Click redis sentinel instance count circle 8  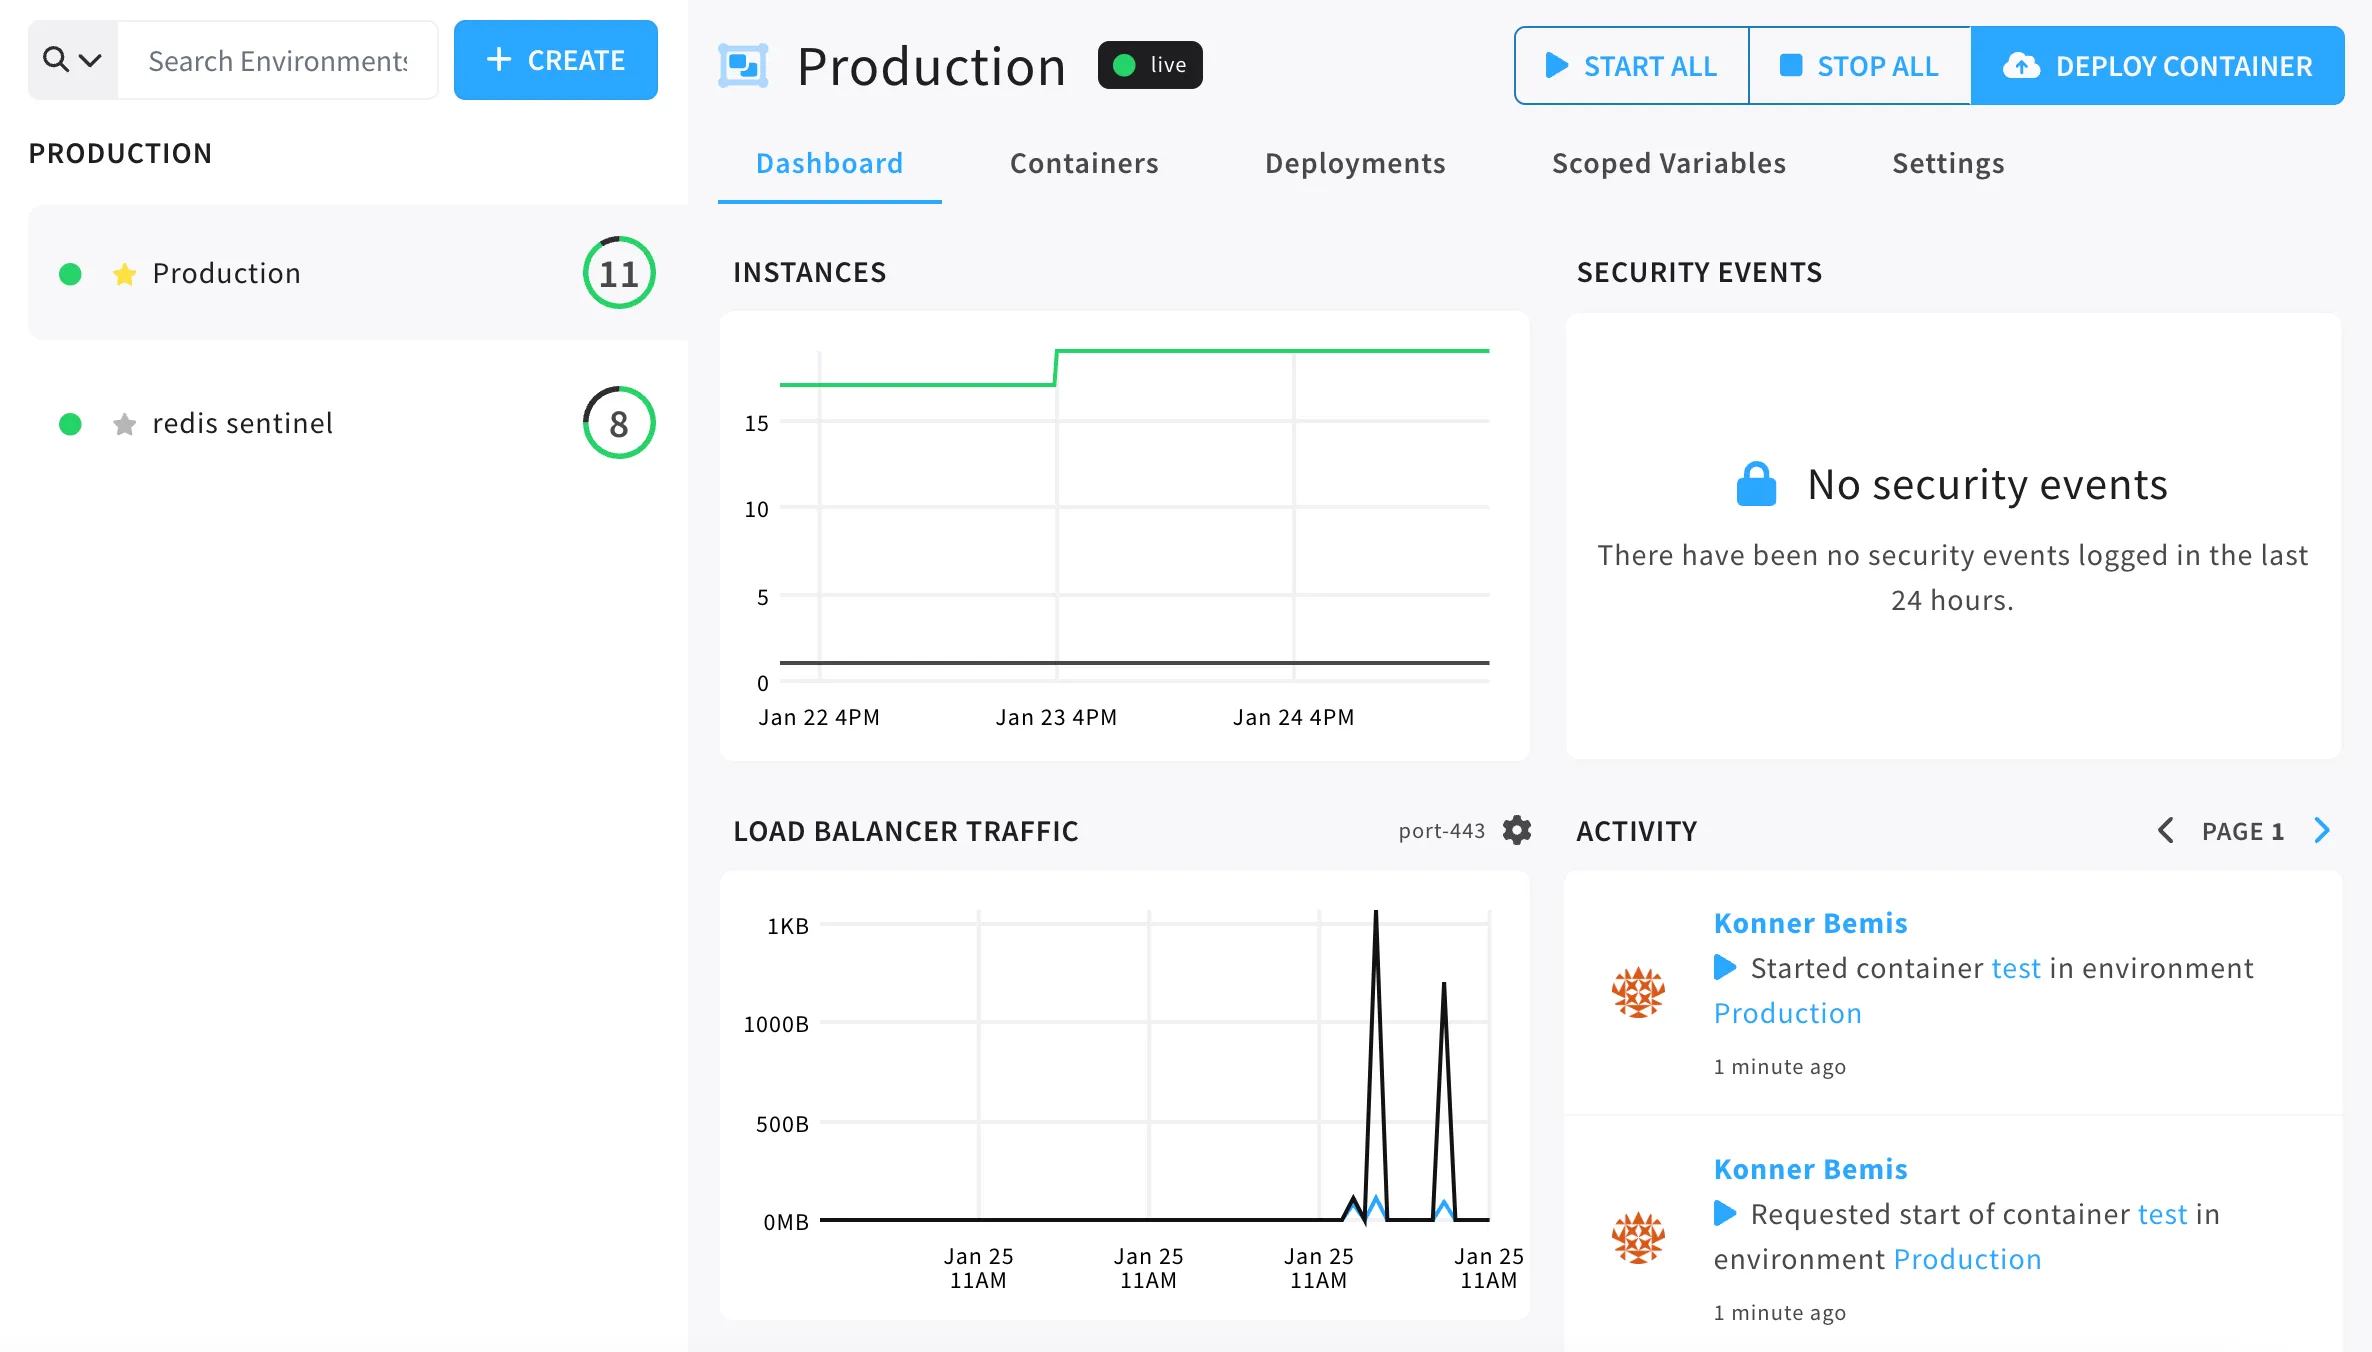(x=619, y=423)
